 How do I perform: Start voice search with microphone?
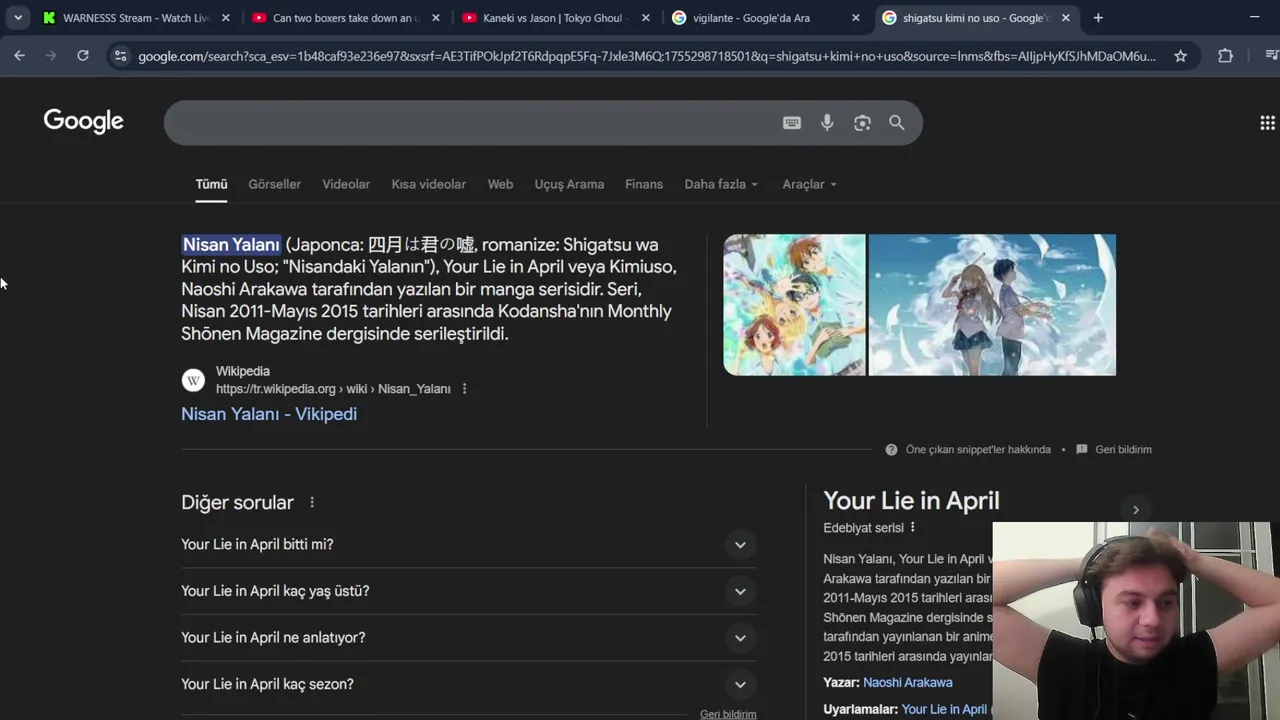point(827,123)
